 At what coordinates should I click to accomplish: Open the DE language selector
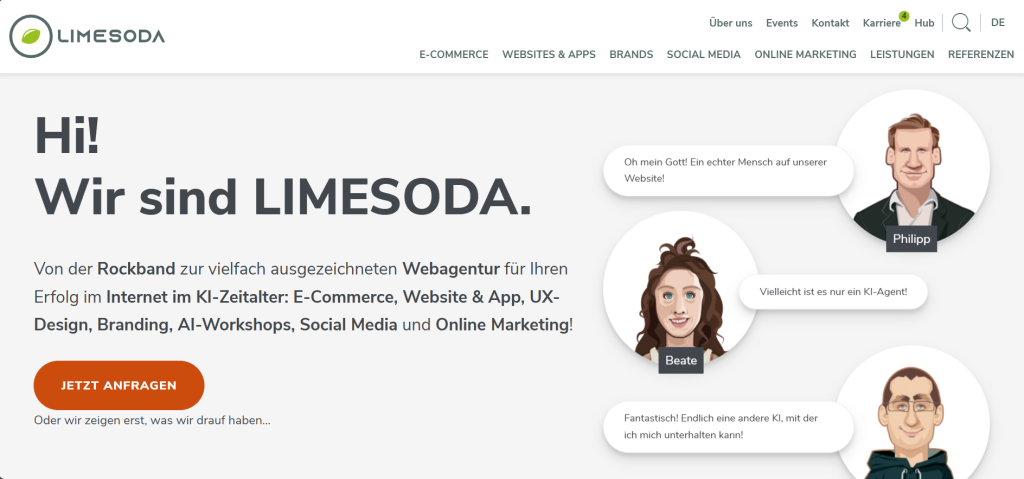pyautogui.click(x=997, y=23)
